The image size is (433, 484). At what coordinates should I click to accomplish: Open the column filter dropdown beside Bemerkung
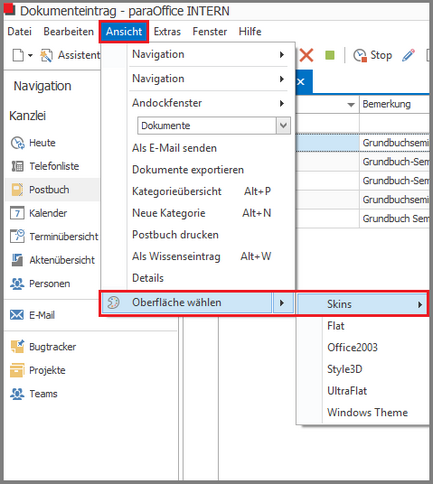coord(351,105)
